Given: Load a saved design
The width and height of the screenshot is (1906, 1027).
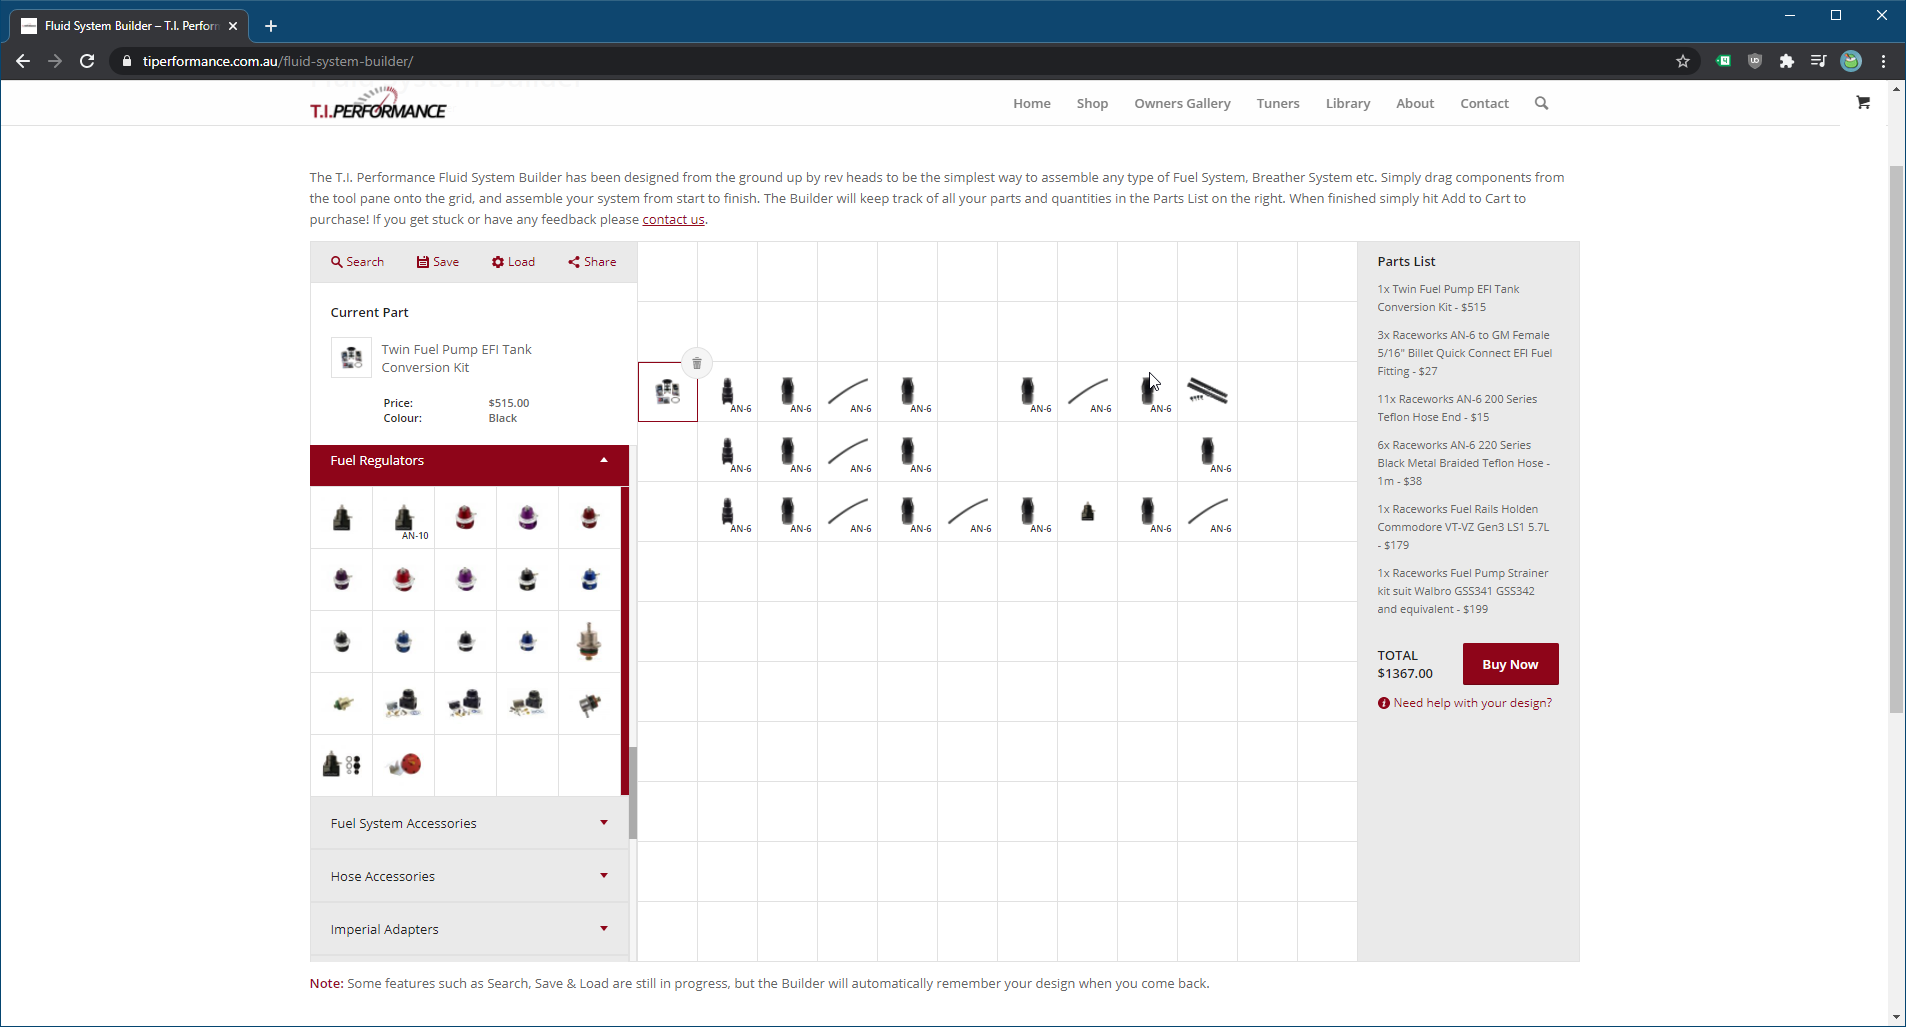Looking at the screenshot, I should [513, 262].
